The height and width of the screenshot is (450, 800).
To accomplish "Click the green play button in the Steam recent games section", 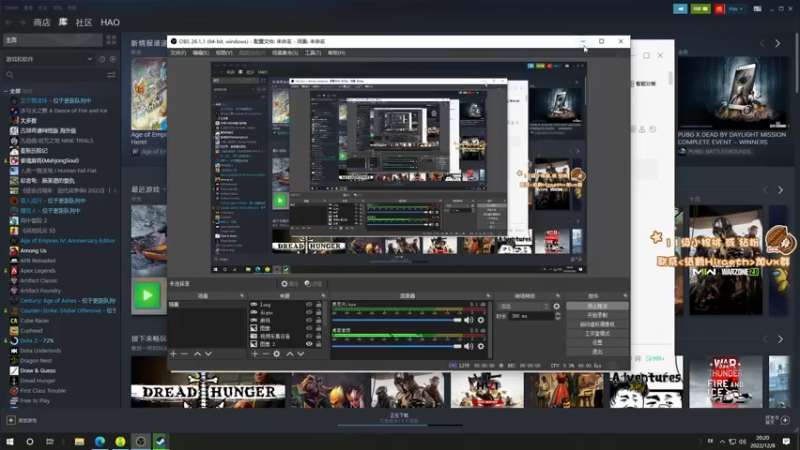I will [x=147, y=295].
